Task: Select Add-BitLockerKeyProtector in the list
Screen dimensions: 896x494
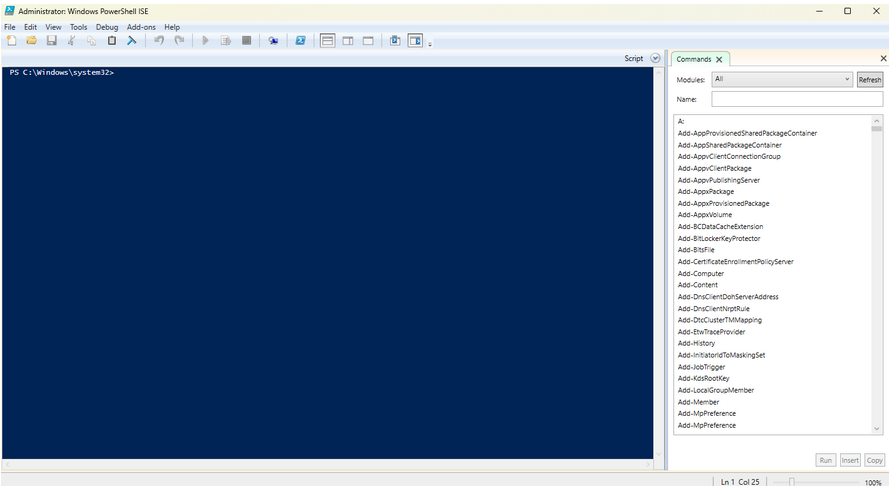Action: [719, 238]
